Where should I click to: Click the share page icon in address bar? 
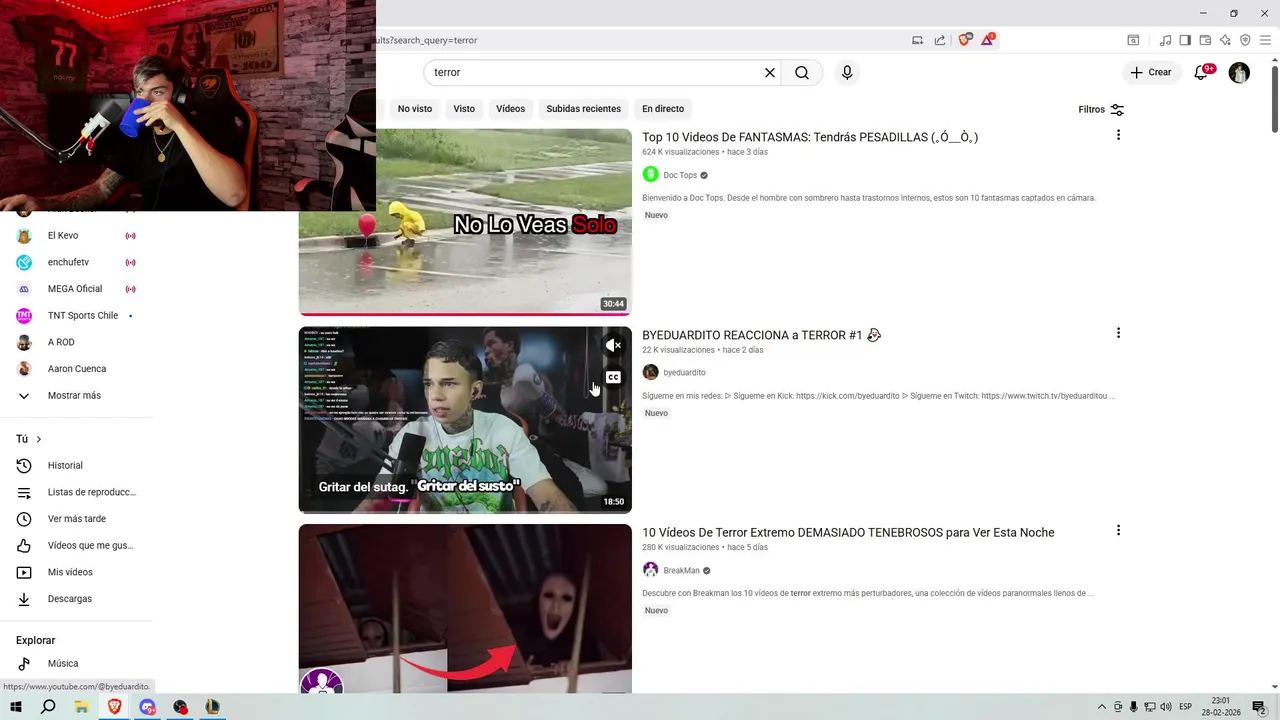[940, 40]
